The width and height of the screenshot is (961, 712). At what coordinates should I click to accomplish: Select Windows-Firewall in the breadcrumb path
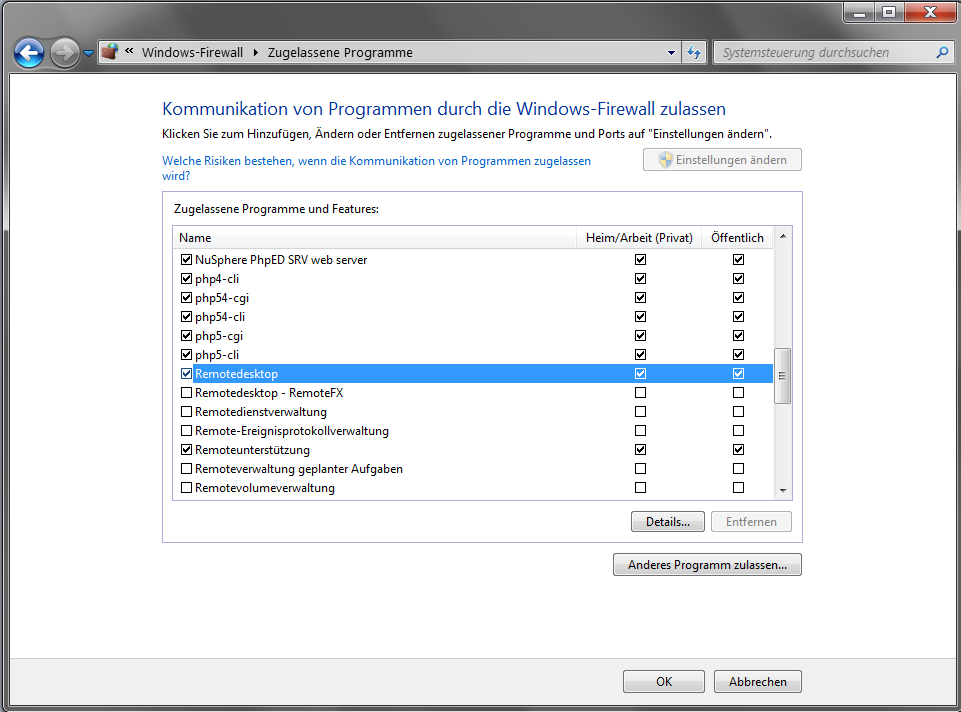click(192, 53)
